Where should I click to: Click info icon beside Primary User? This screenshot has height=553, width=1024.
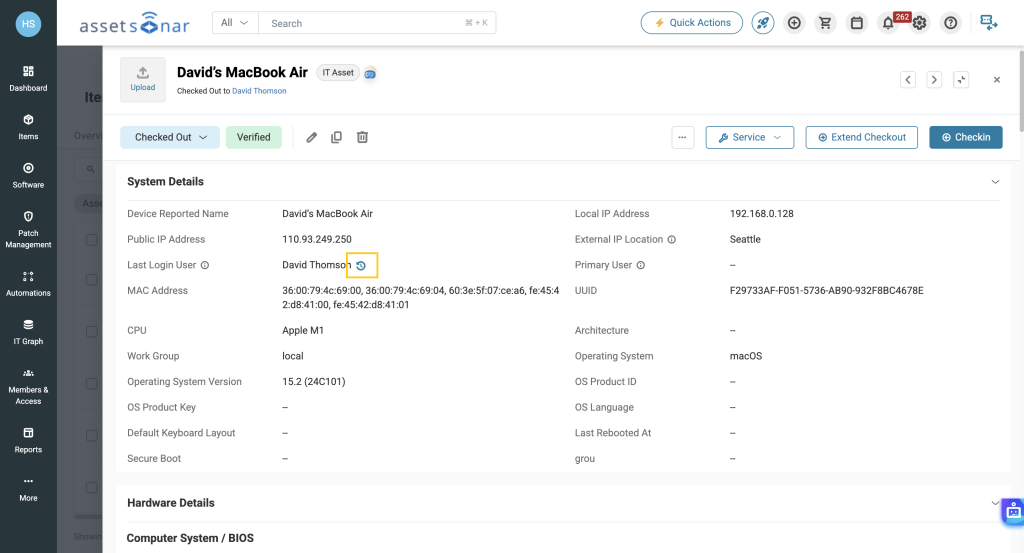coord(641,265)
